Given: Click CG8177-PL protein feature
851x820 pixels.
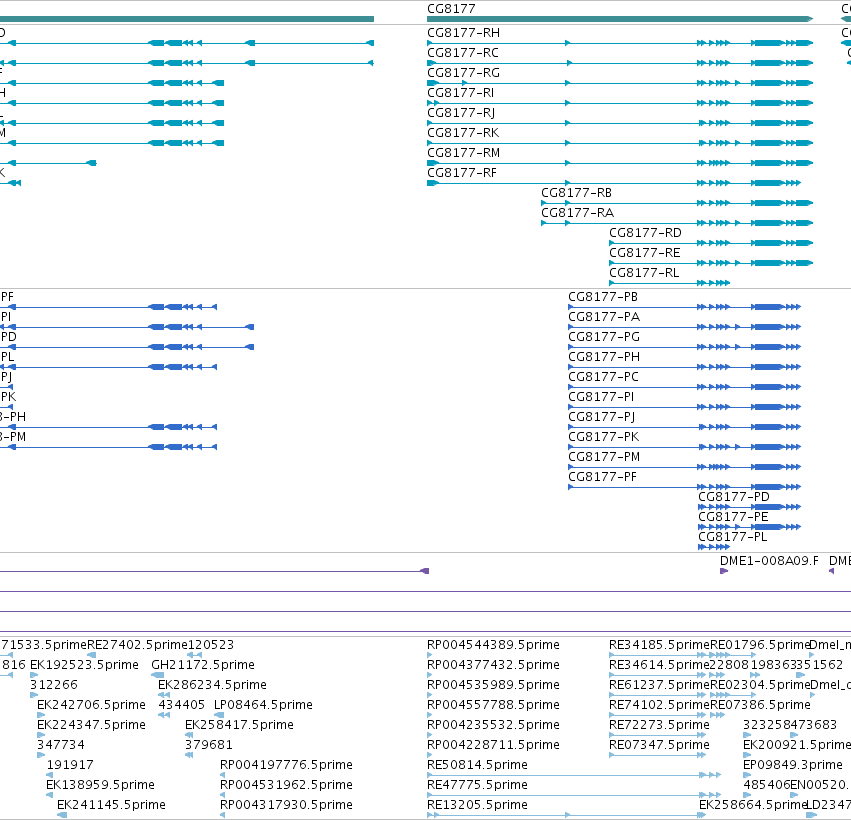Looking at the screenshot, I should 733,537.
